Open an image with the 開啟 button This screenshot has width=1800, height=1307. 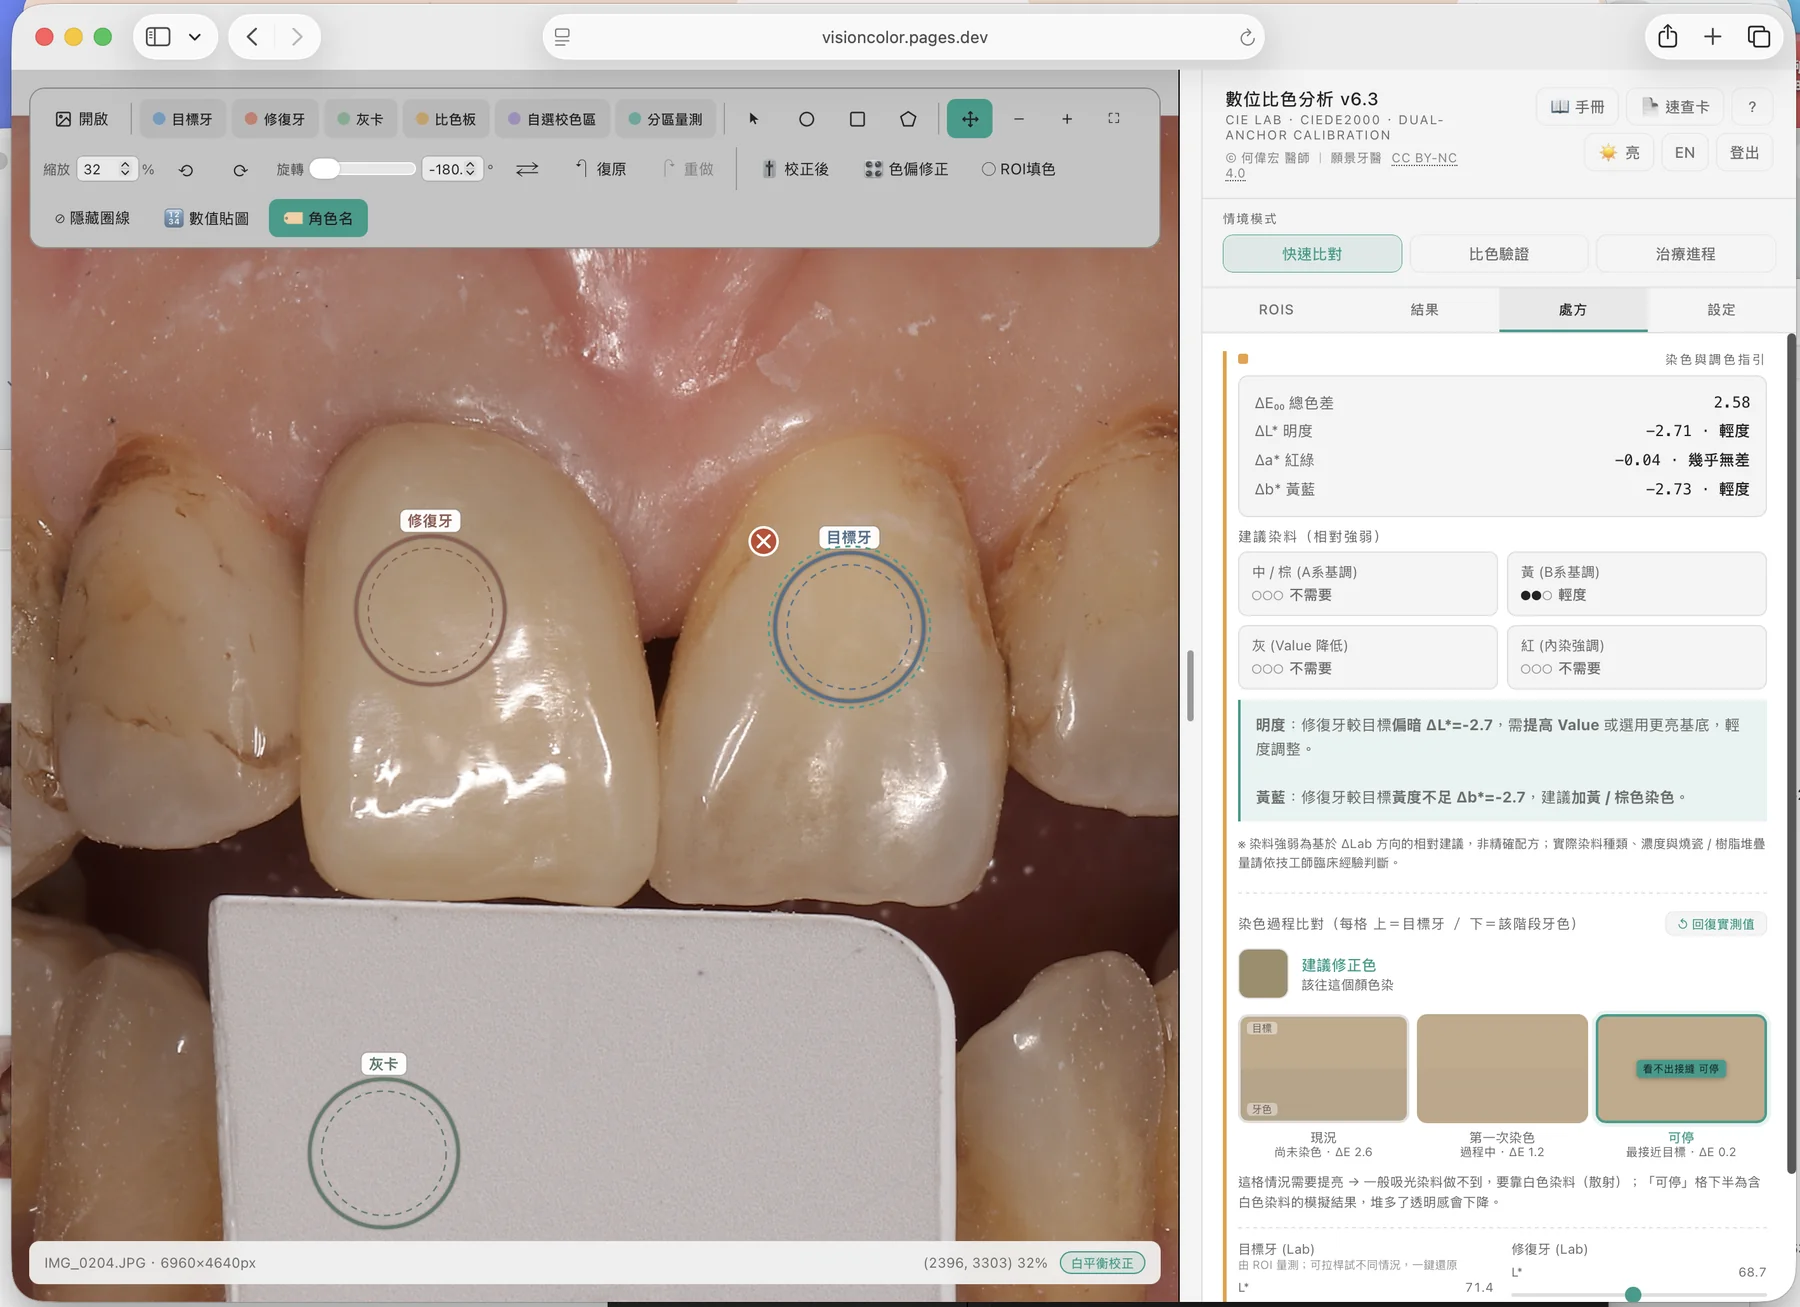tap(82, 119)
